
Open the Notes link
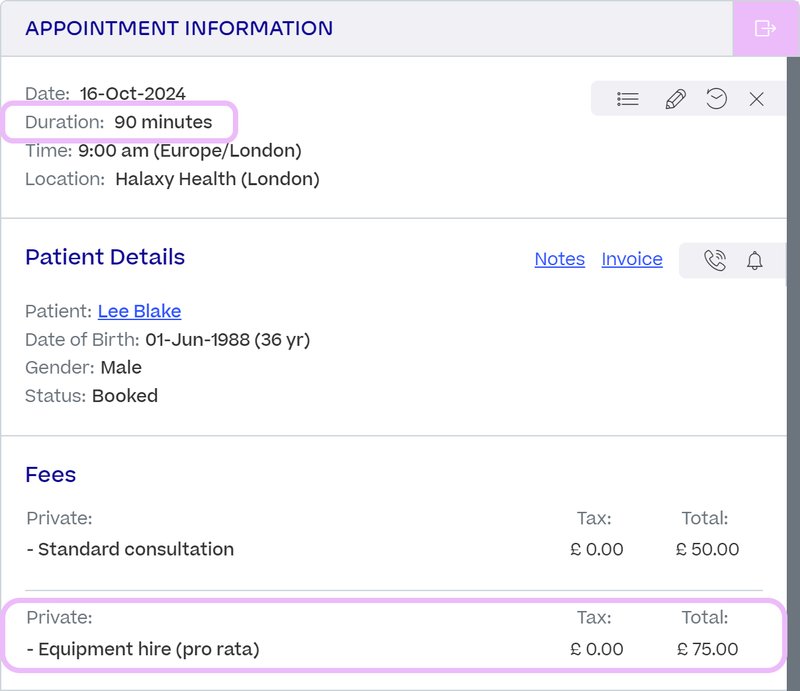[559, 259]
